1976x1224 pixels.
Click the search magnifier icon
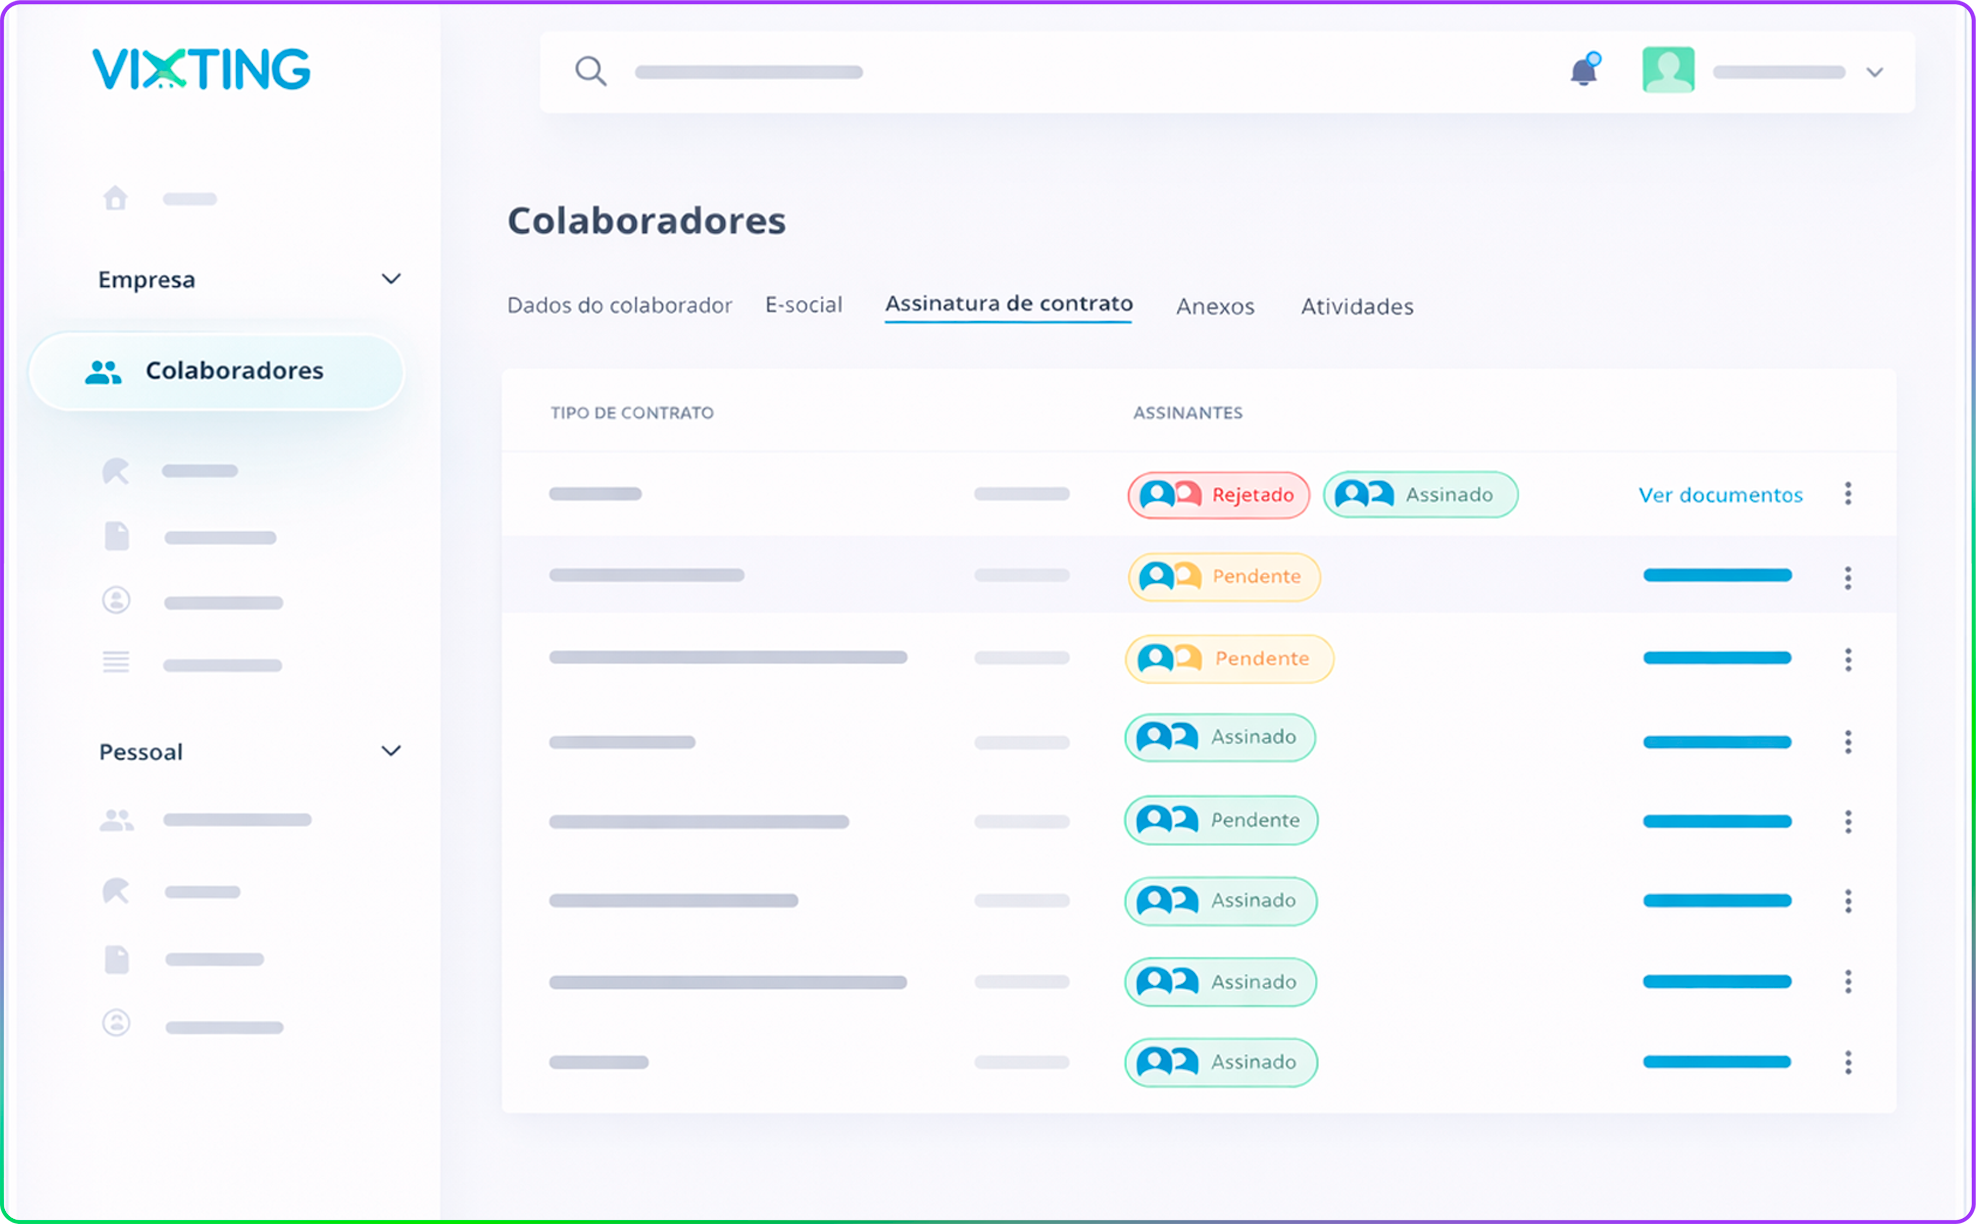pos(590,71)
